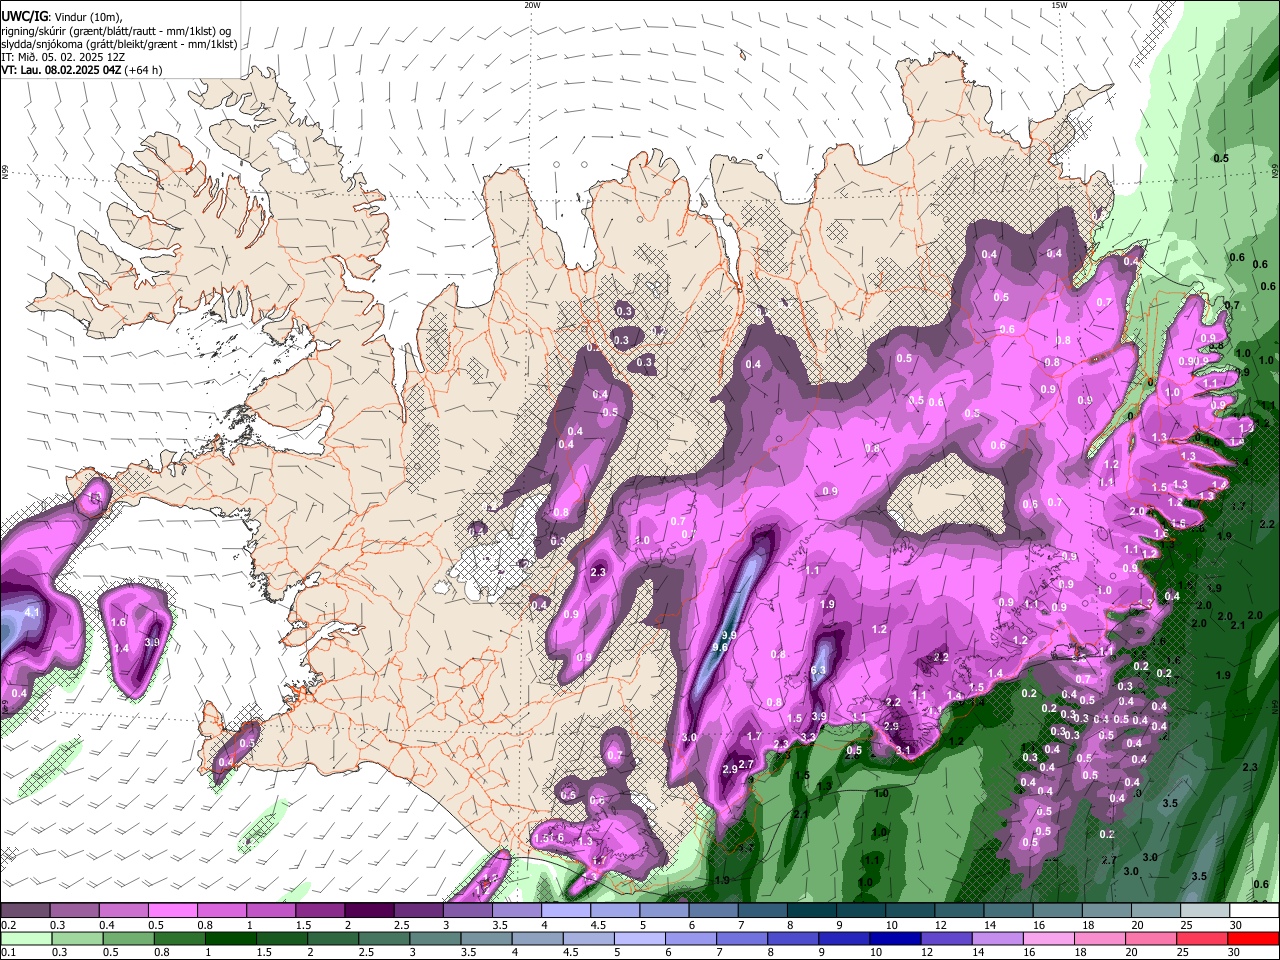Select the 'rigning/skúrir' header line
The width and height of the screenshot is (1280, 960).
tap(115, 31)
